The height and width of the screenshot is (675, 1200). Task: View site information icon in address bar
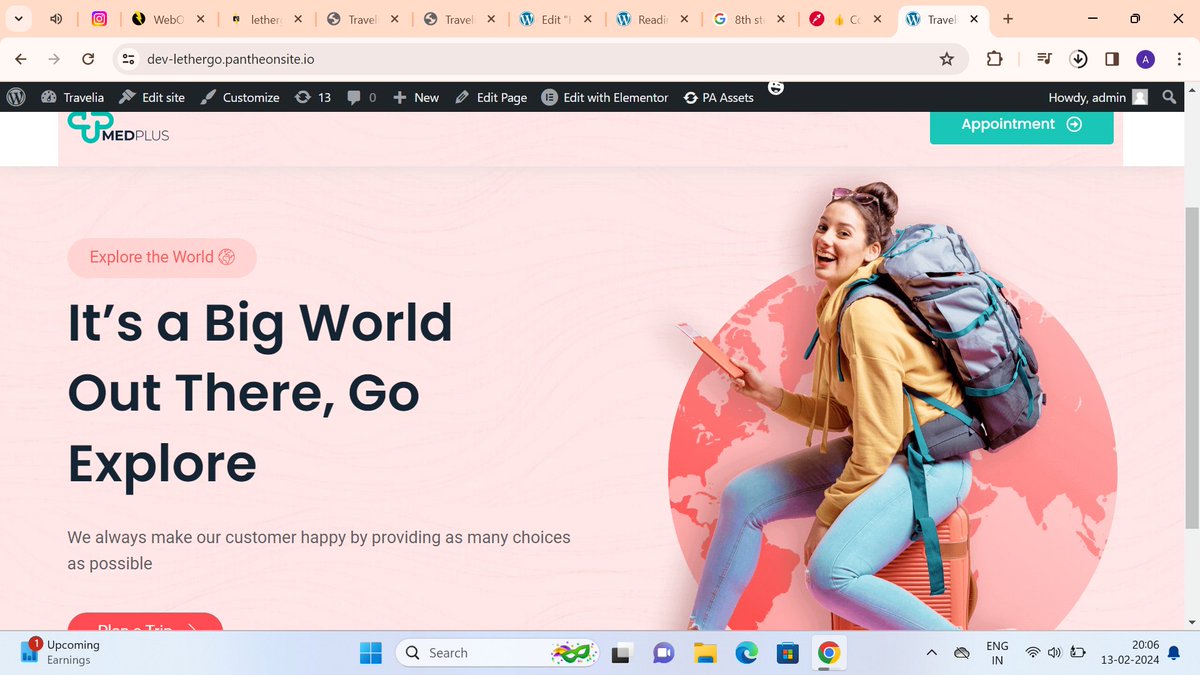(x=128, y=59)
